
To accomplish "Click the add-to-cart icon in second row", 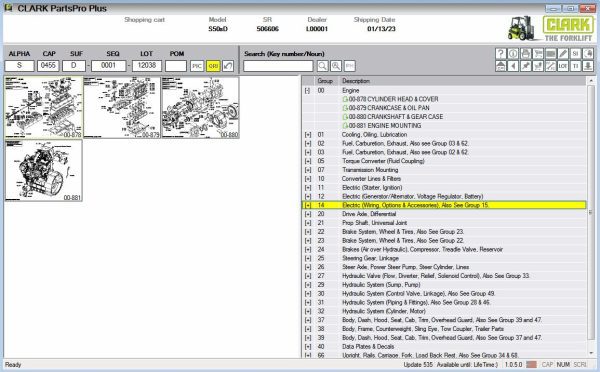I will [538, 66].
